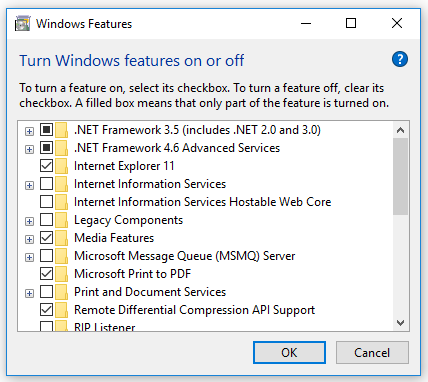428x382 pixels.
Task: Click the scrollbar down arrow in features list
Action: point(400,323)
